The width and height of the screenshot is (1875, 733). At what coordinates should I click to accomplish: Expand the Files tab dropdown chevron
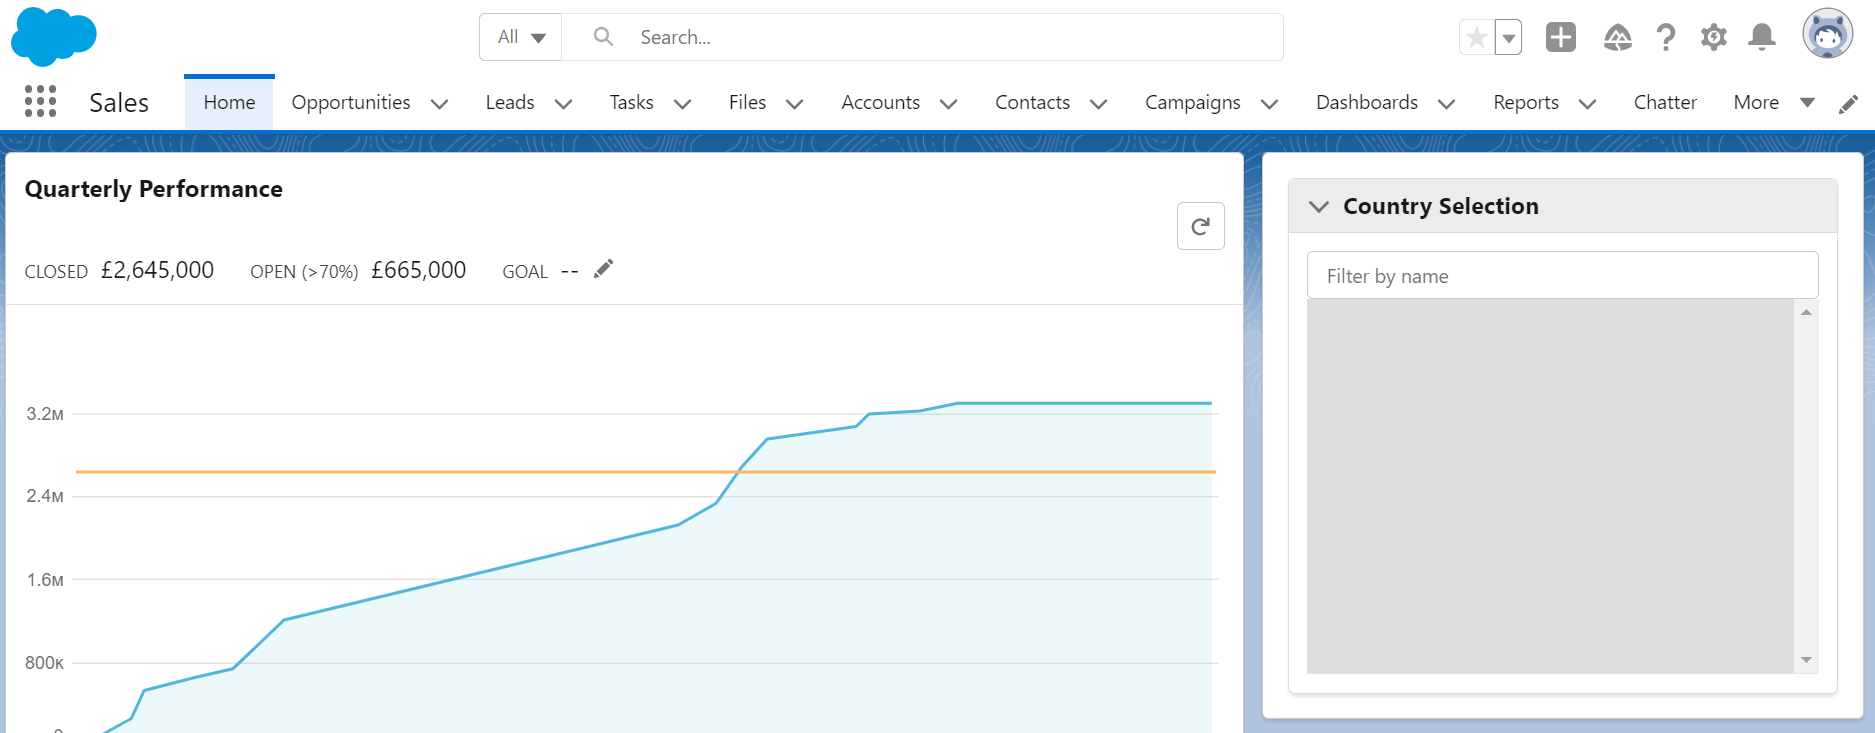[x=795, y=104]
